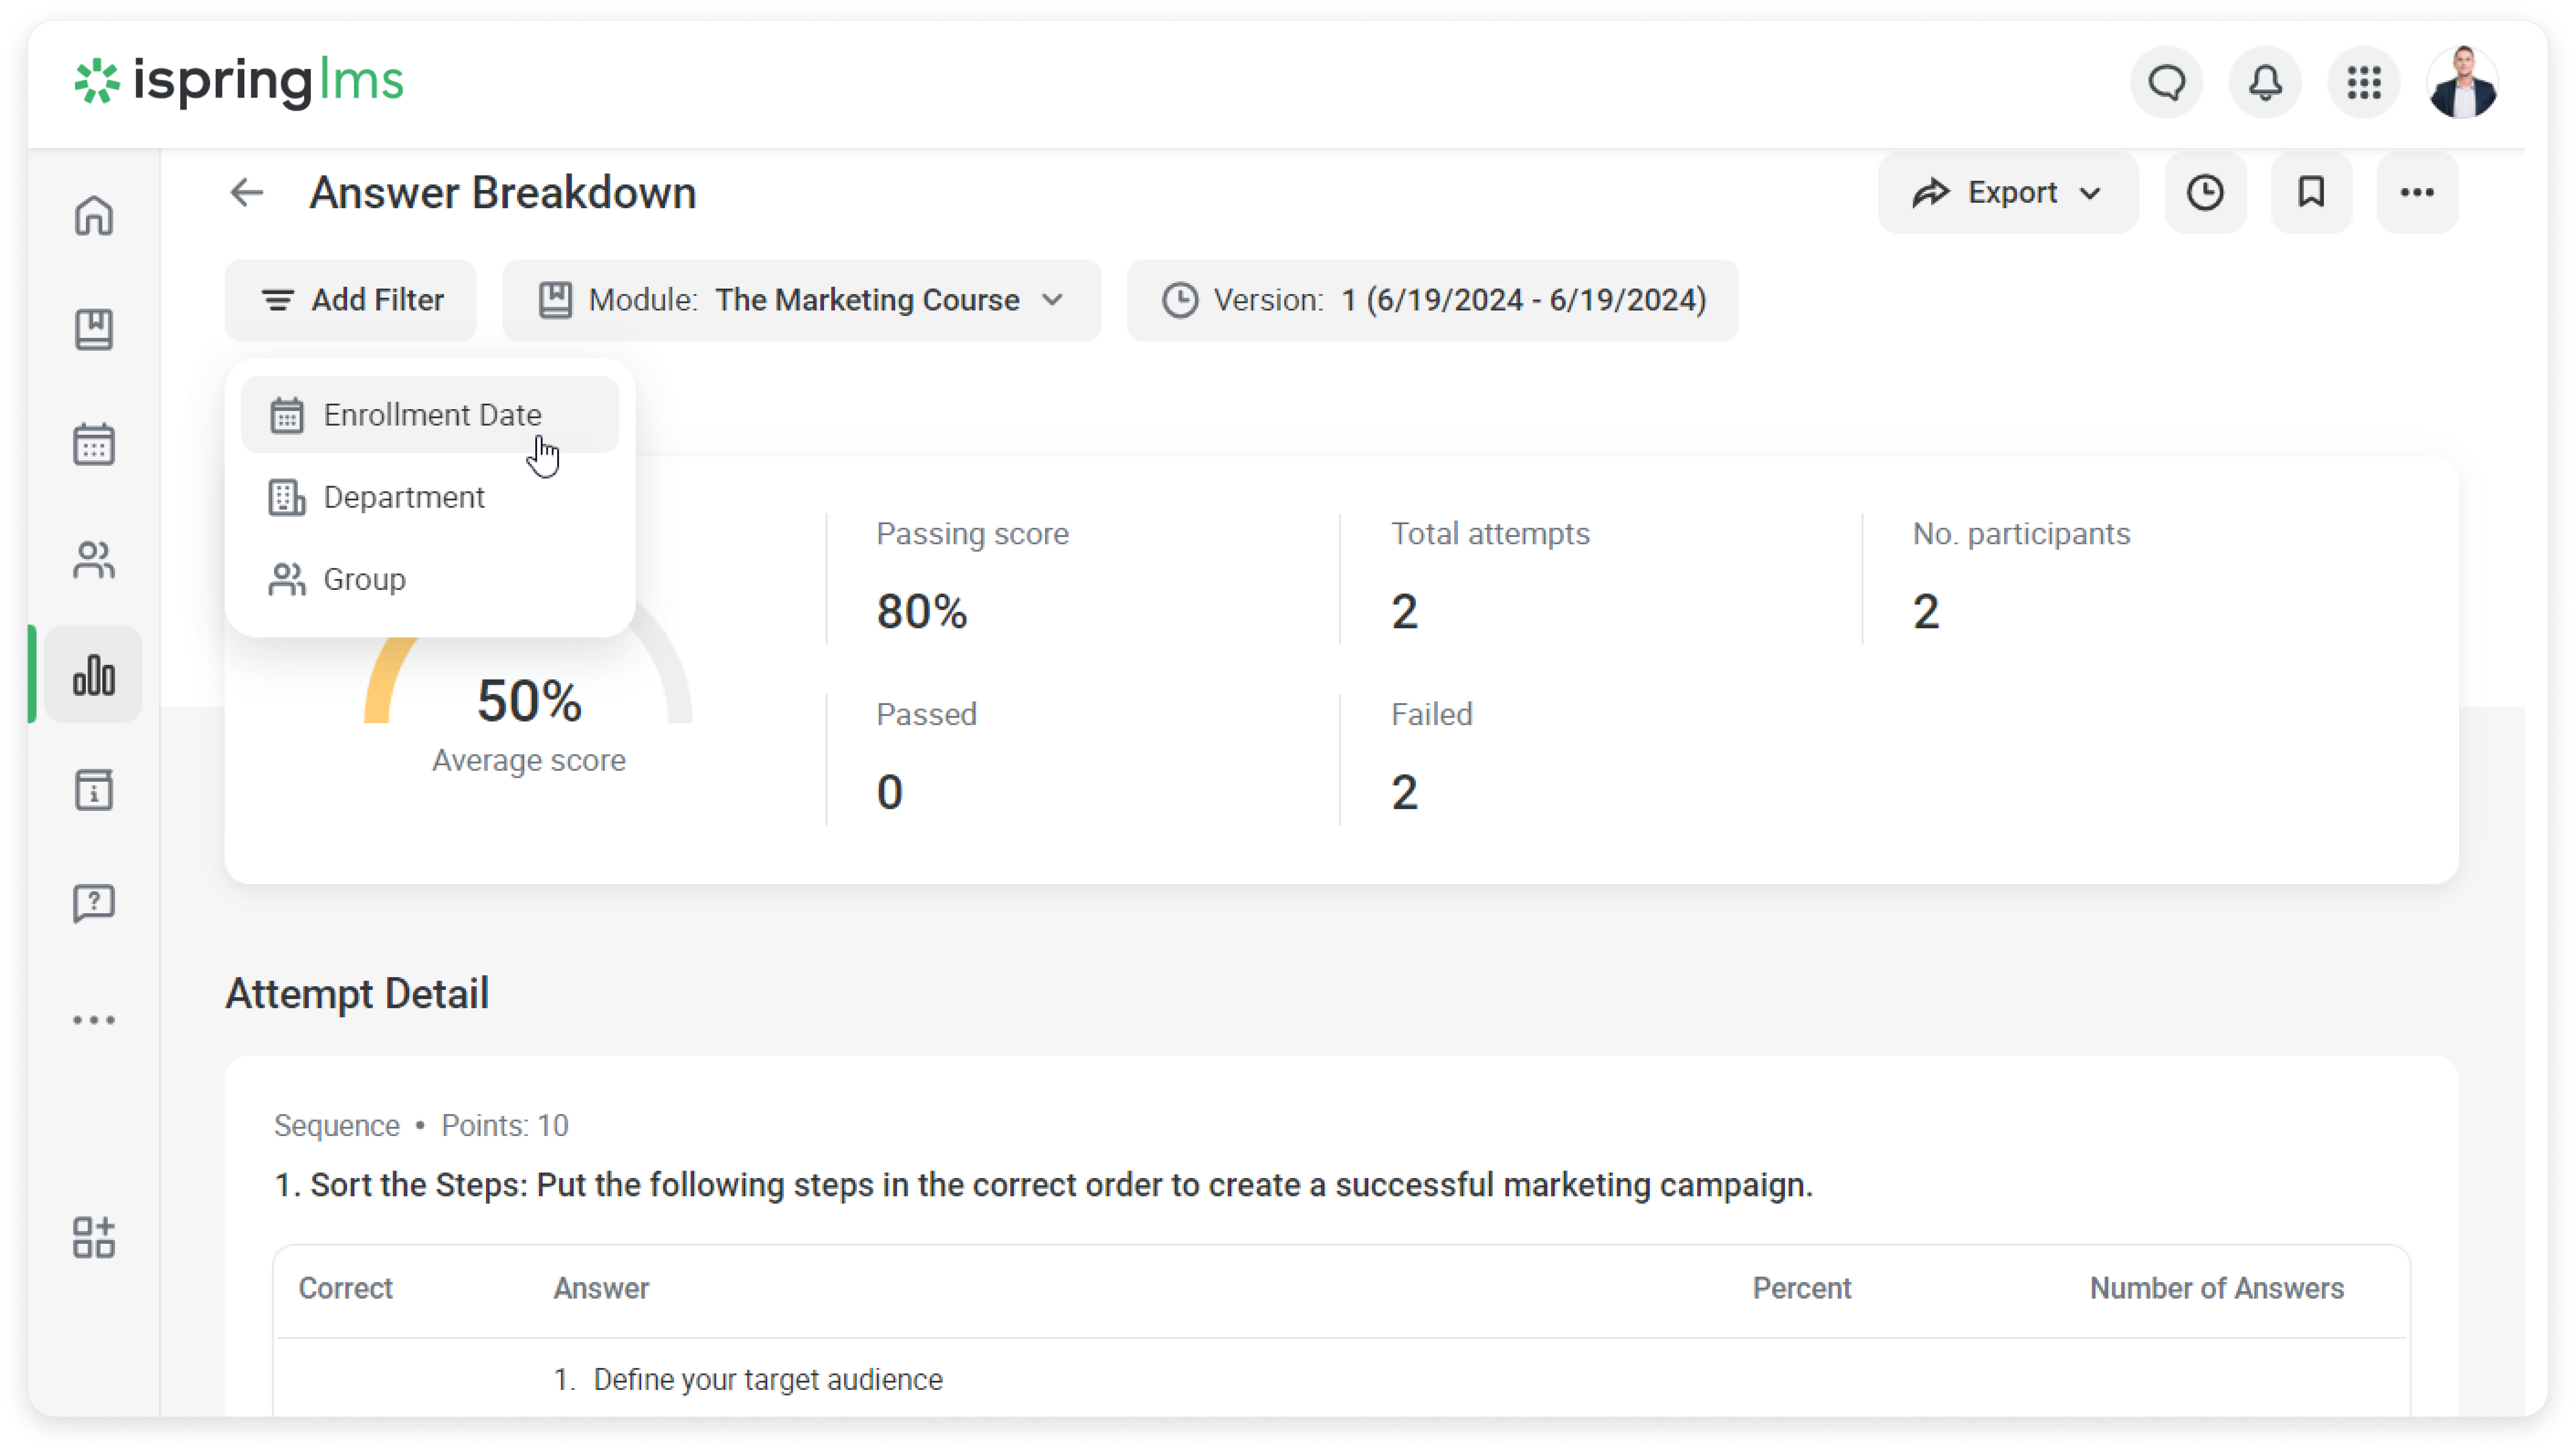2576x1452 pixels.
Task: Open the Home icon in sidebar
Action: point(94,215)
